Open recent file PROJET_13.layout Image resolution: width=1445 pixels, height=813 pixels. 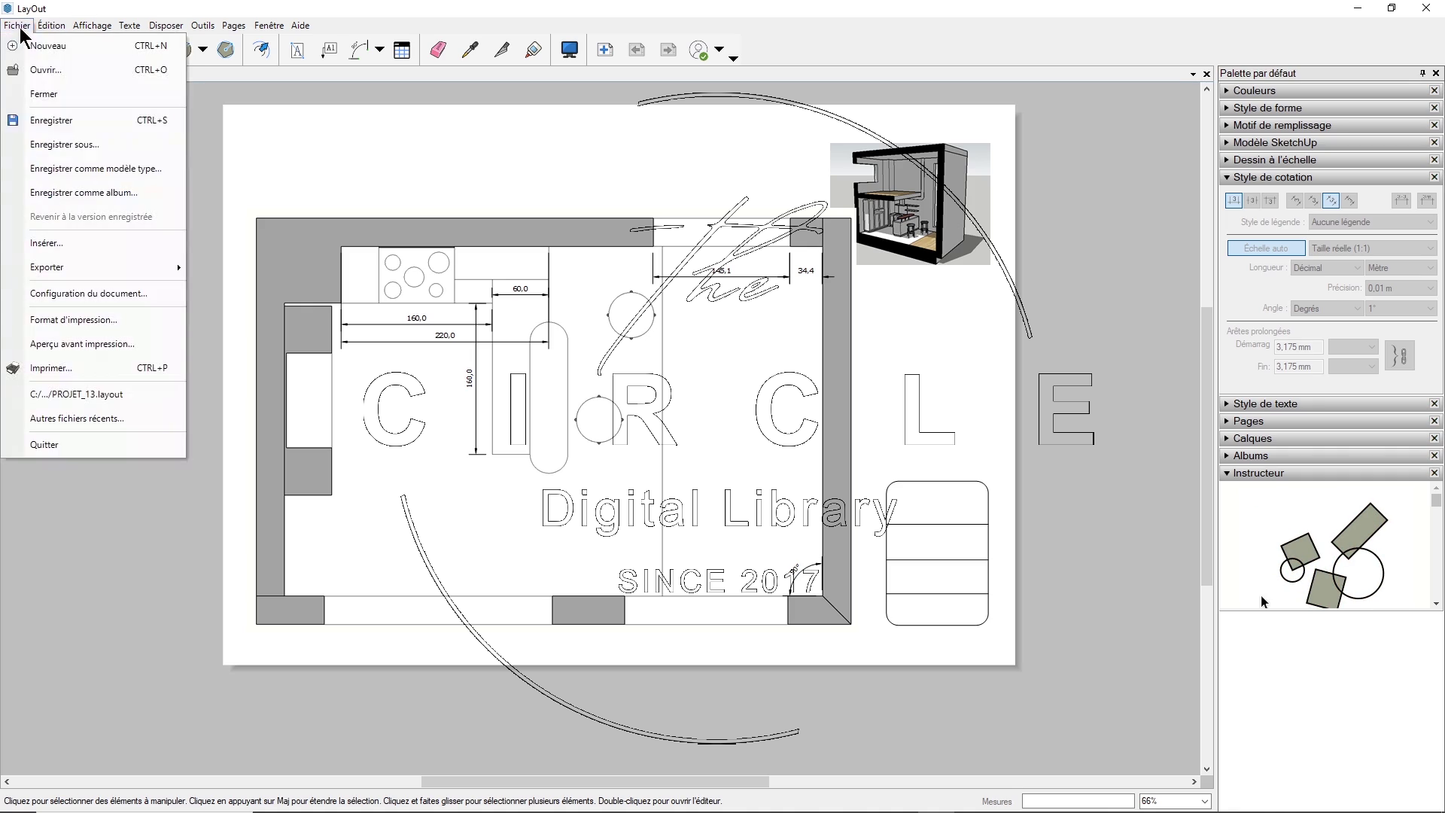(76, 394)
